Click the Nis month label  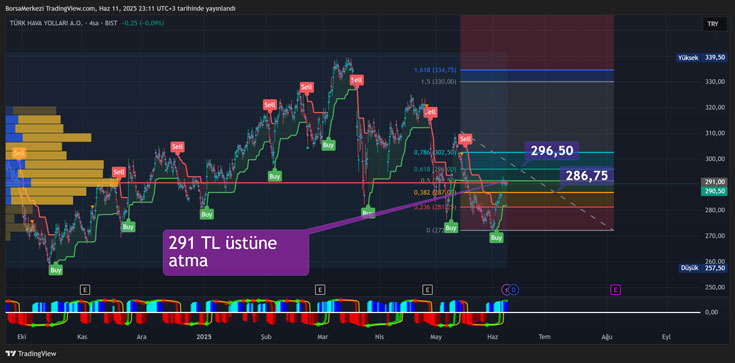[x=379, y=337]
